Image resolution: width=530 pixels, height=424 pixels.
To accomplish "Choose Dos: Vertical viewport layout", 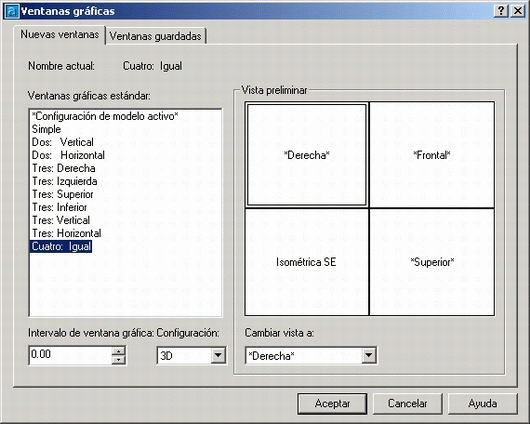I will (63, 142).
